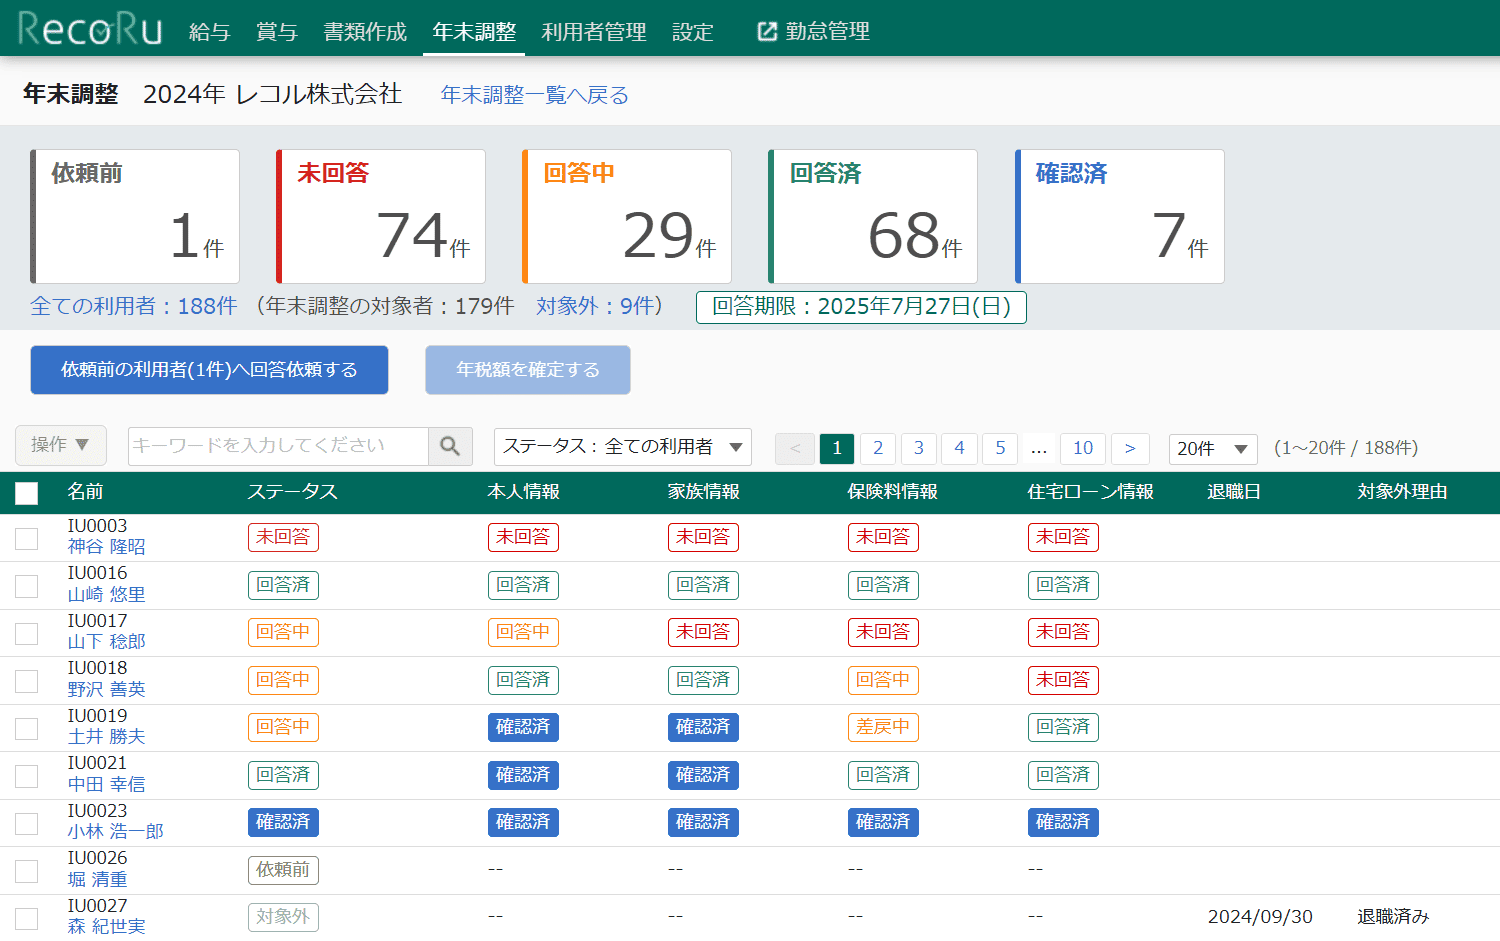1500x941 pixels.
Task: Click 回答期限 2025年7月27日 box
Action: (861, 307)
